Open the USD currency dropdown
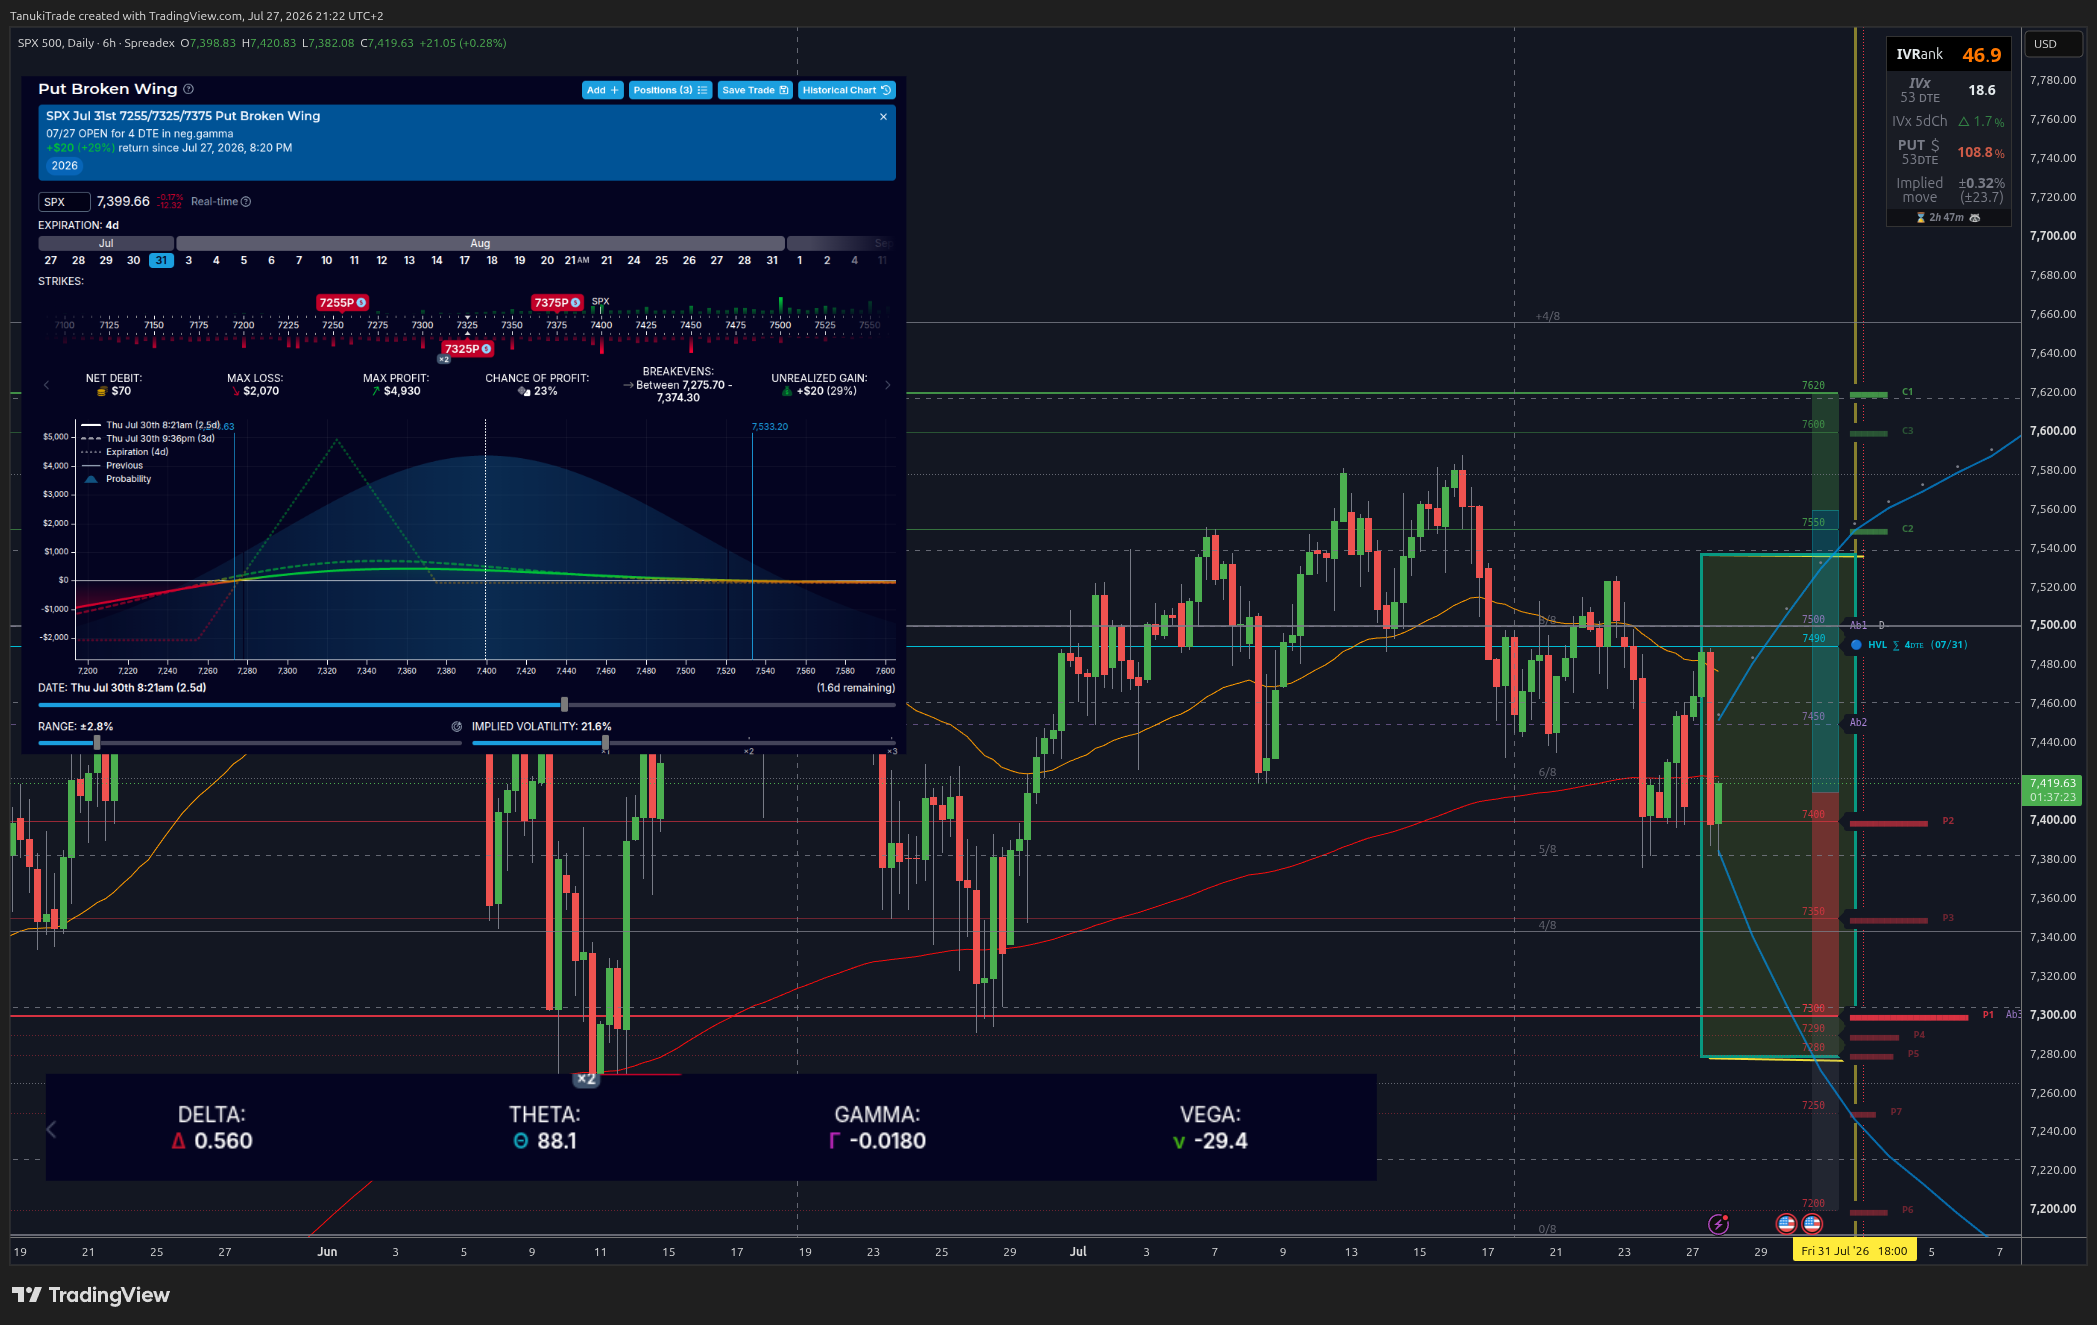 [2053, 44]
